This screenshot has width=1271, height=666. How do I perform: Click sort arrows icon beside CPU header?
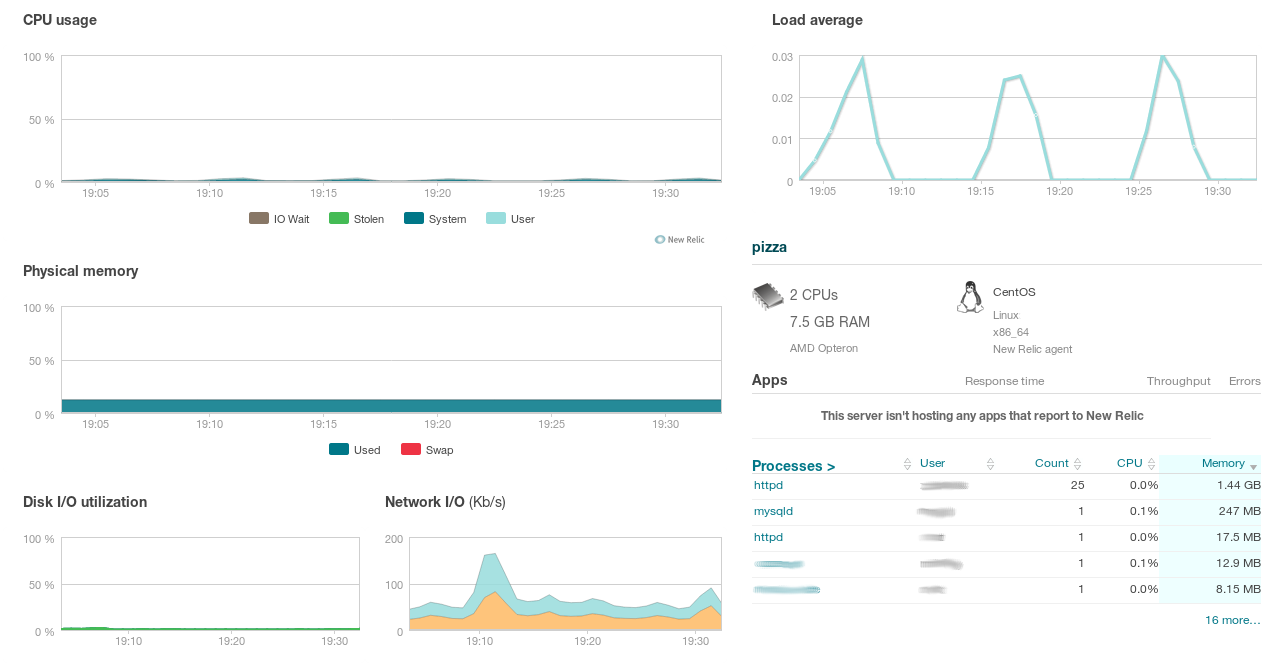tap(1152, 464)
